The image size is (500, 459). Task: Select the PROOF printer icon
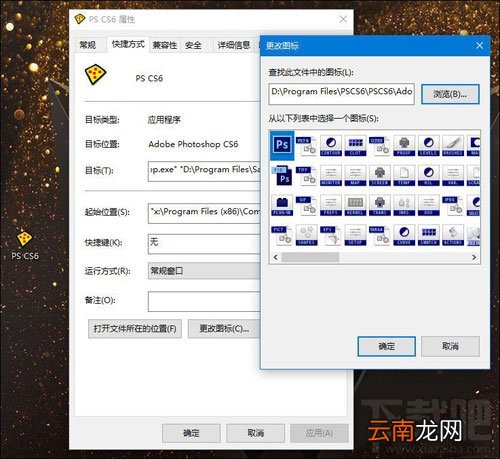coord(404,146)
